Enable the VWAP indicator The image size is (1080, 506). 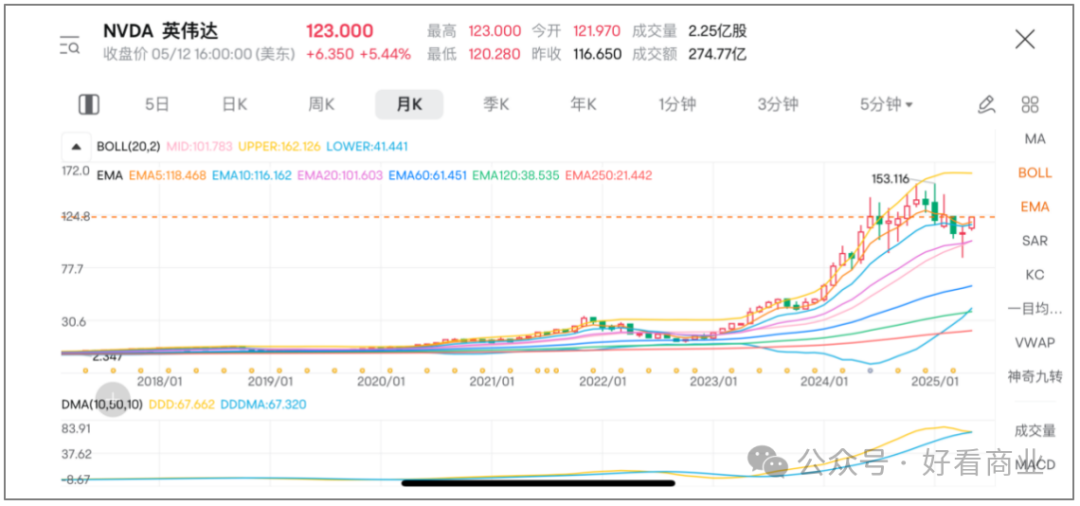tap(1034, 342)
